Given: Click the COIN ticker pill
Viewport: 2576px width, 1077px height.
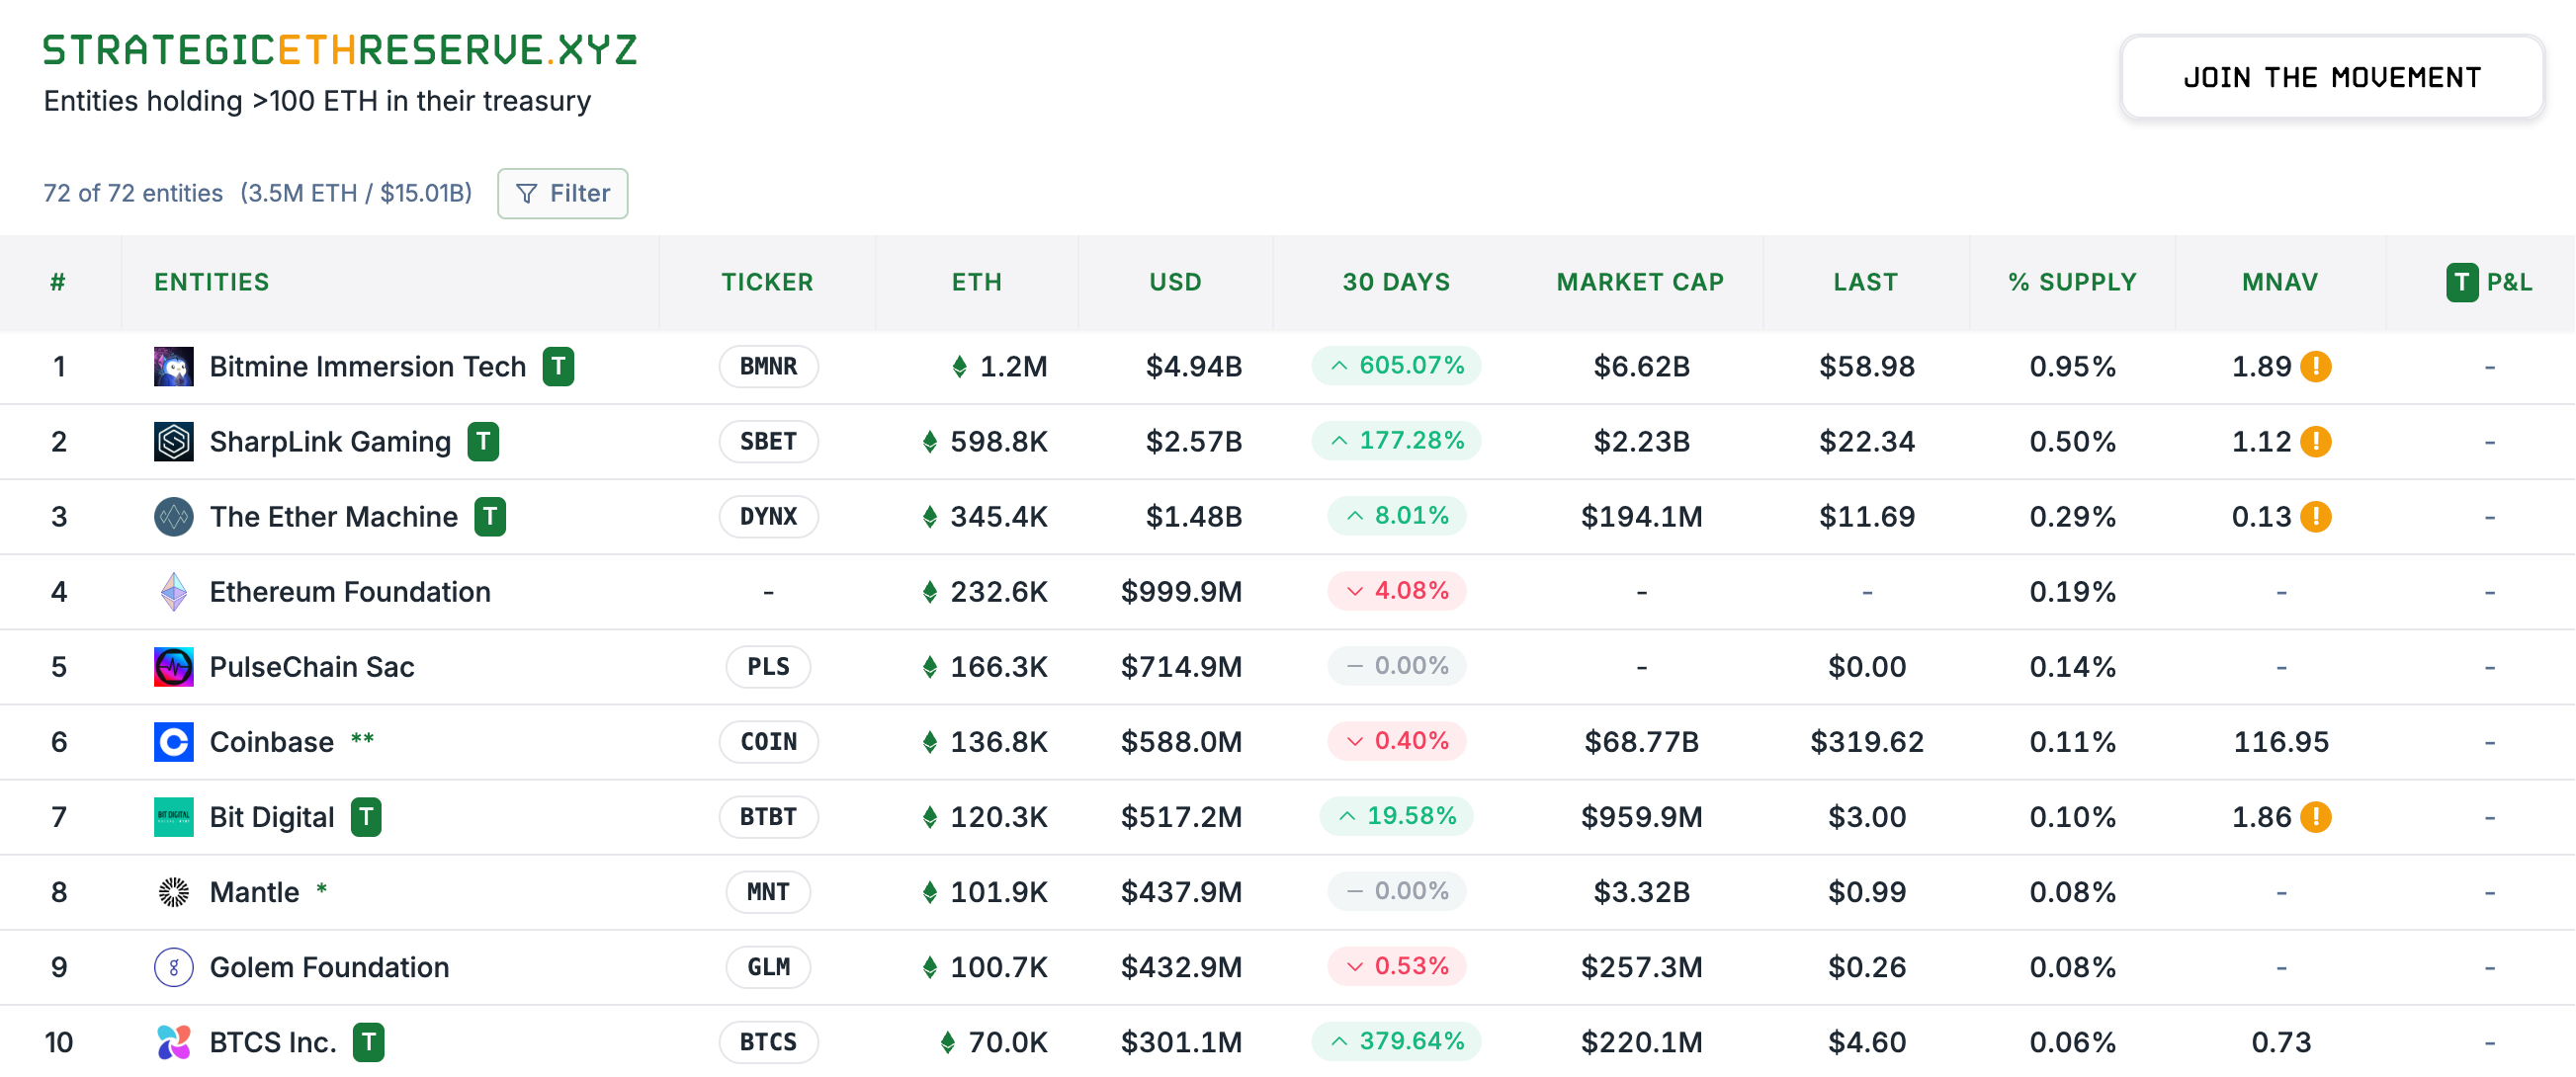Looking at the screenshot, I should tap(768, 741).
